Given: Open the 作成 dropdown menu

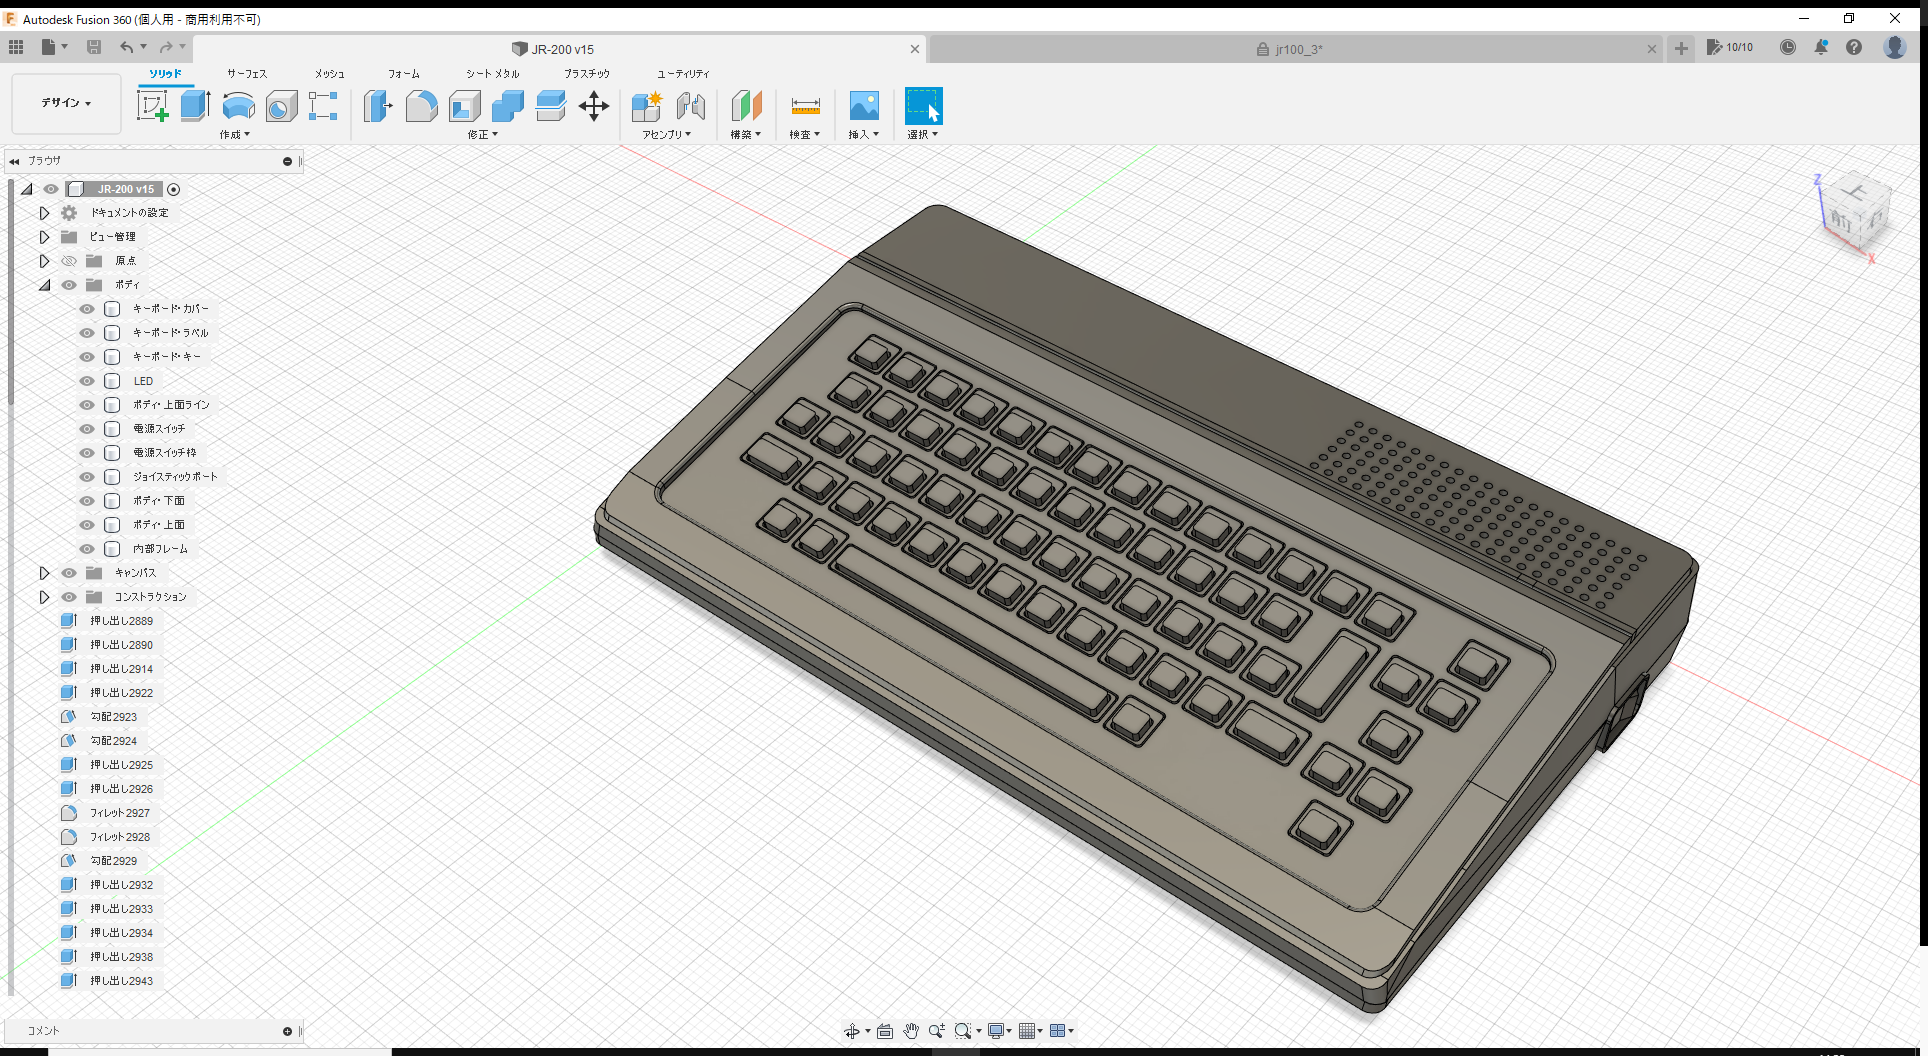Looking at the screenshot, I should 235,134.
